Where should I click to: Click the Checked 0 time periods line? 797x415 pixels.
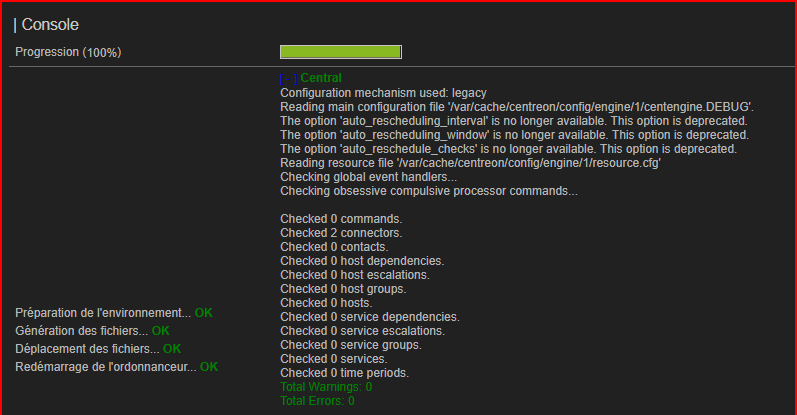coord(345,373)
